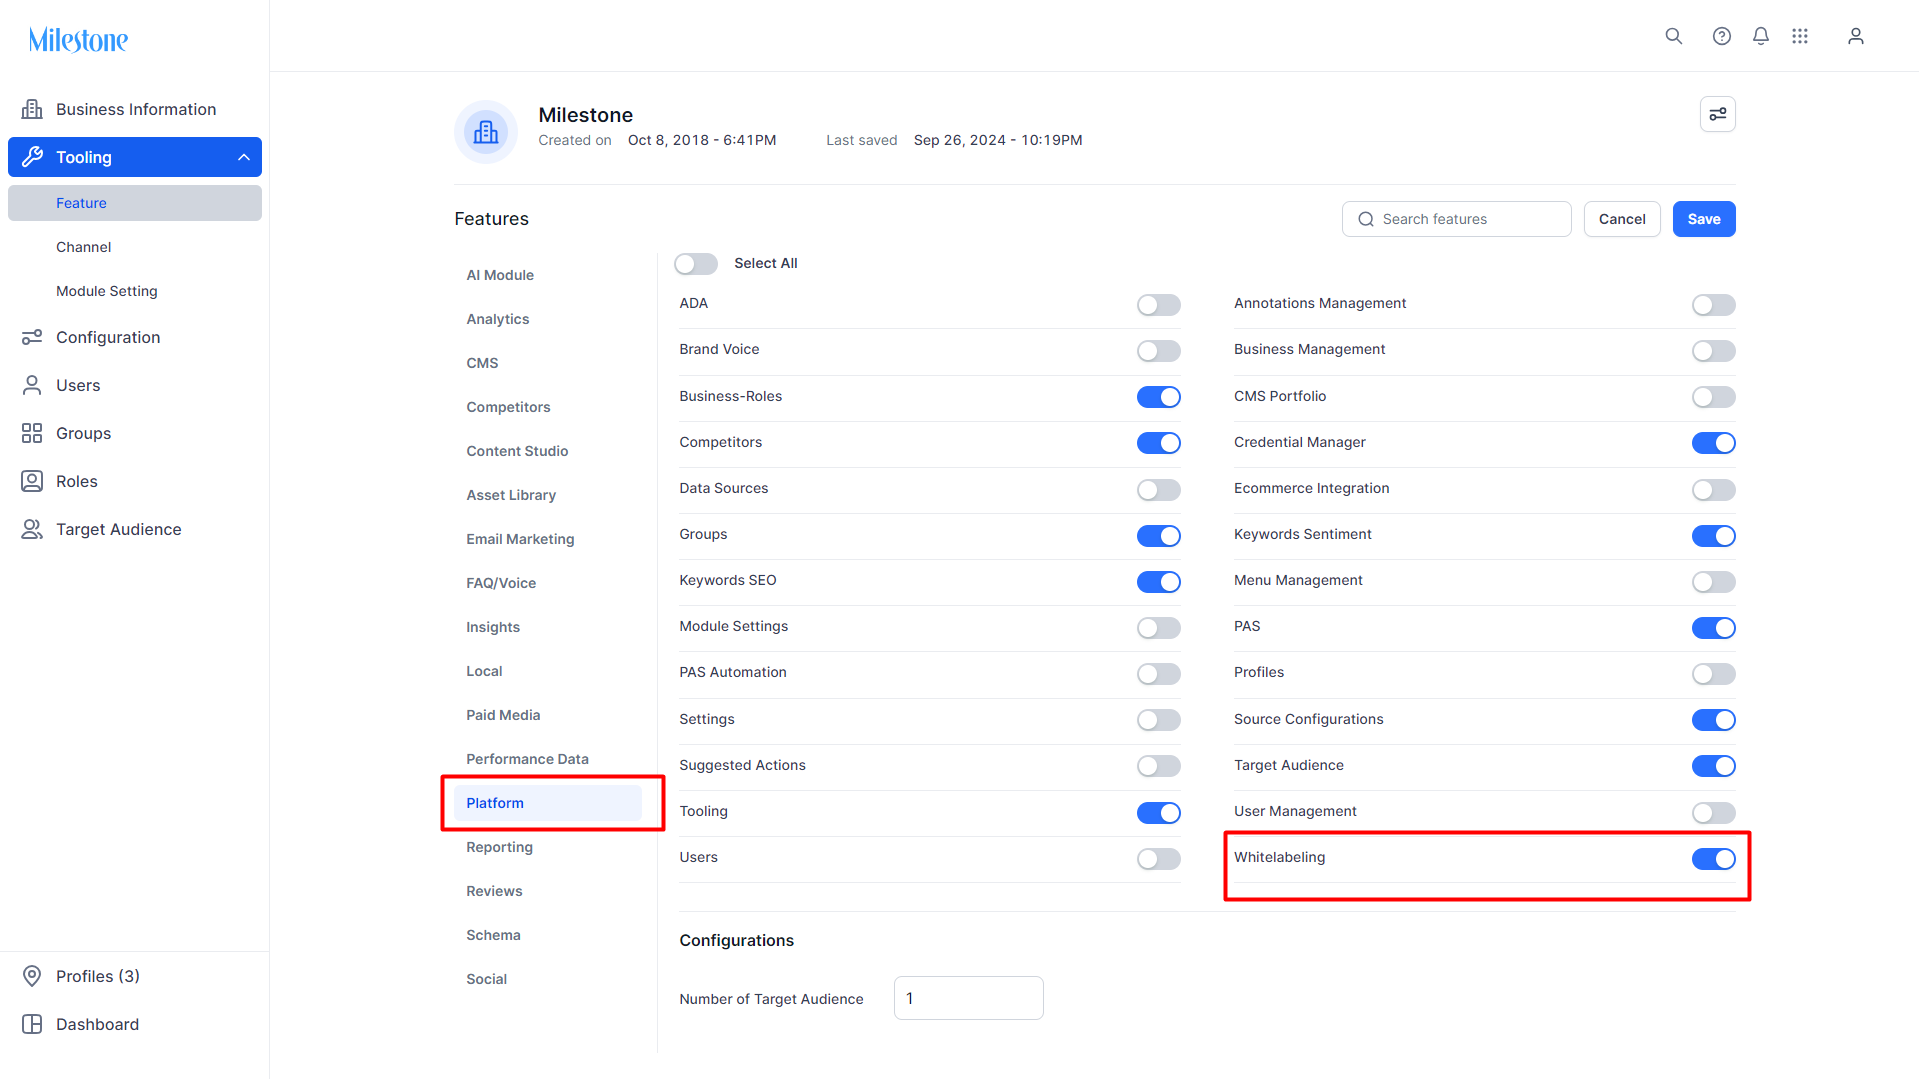Viewport: 1919px width, 1079px height.
Task: Click the Groups grid icon
Action: click(32, 433)
